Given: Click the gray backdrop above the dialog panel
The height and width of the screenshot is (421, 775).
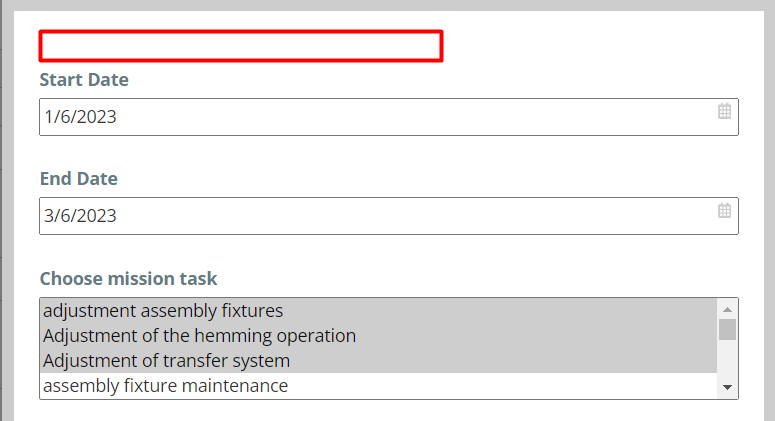Looking at the screenshot, I should coord(388,5).
